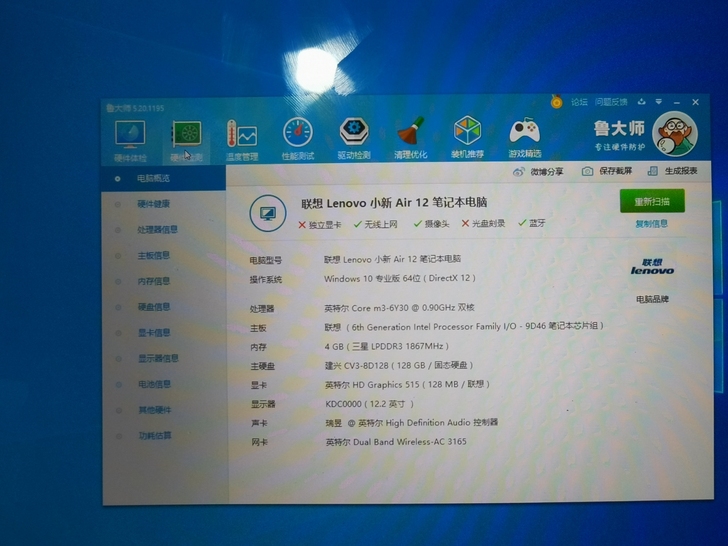Click the HD Graphics 515 graphics value

(x=407, y=384)
